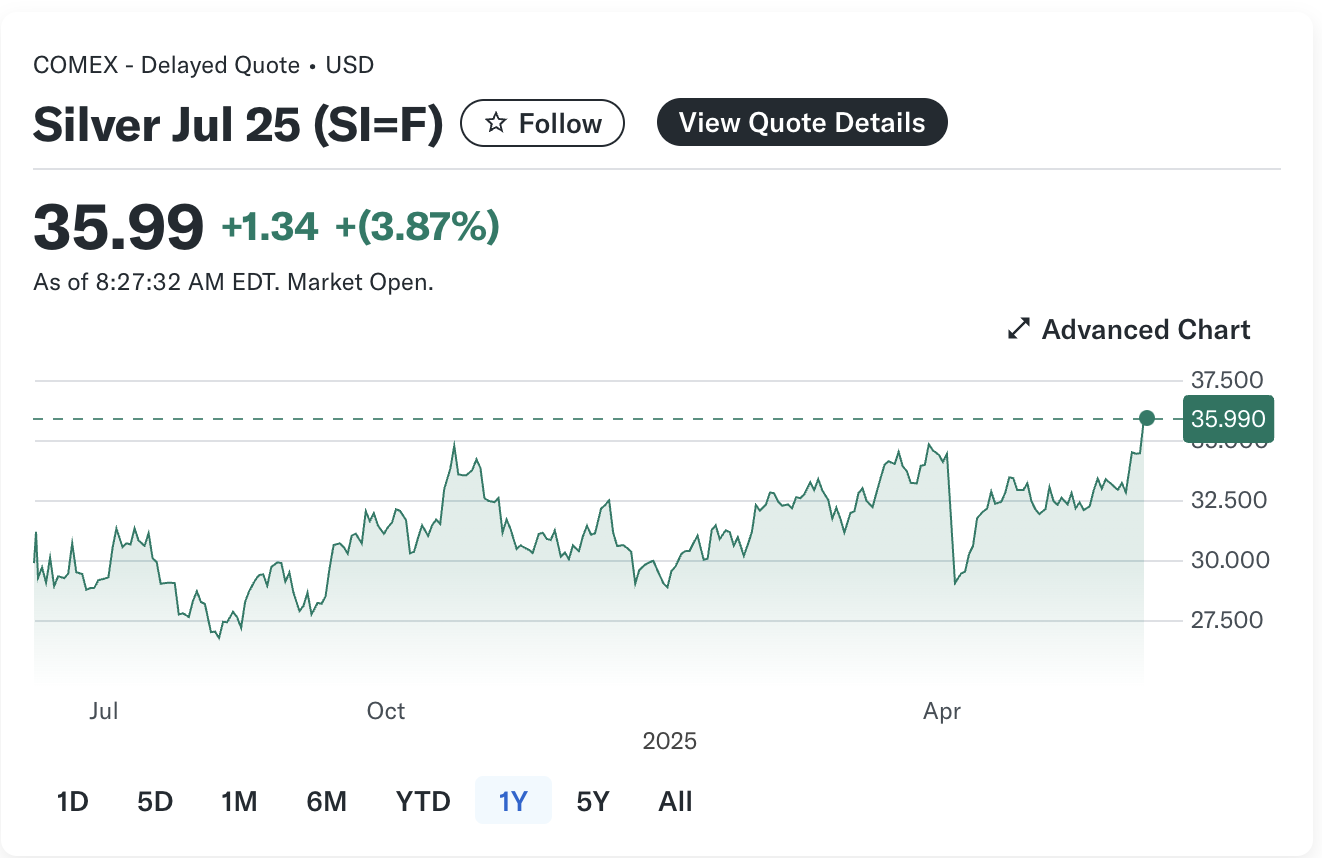Select the 5D time range
Screen dimensions: 1322x858
(155, 801)
